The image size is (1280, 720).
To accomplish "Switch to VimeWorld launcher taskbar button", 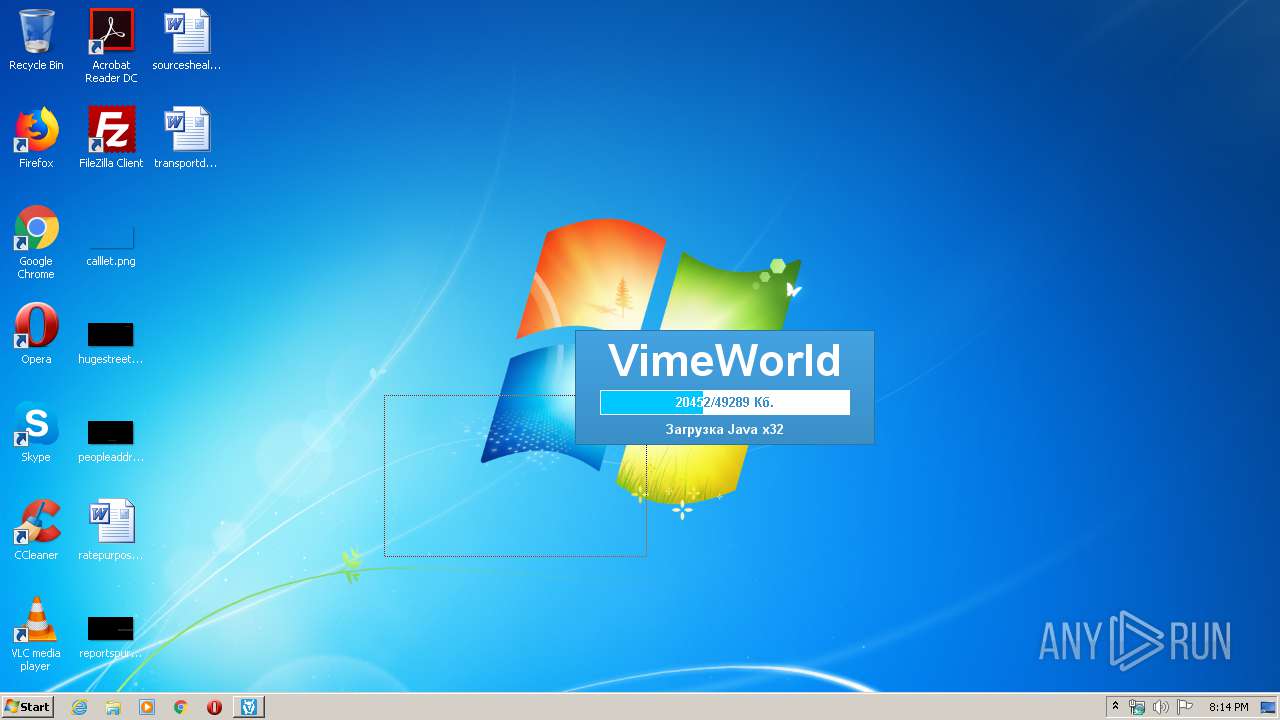I will click(249, 707).
